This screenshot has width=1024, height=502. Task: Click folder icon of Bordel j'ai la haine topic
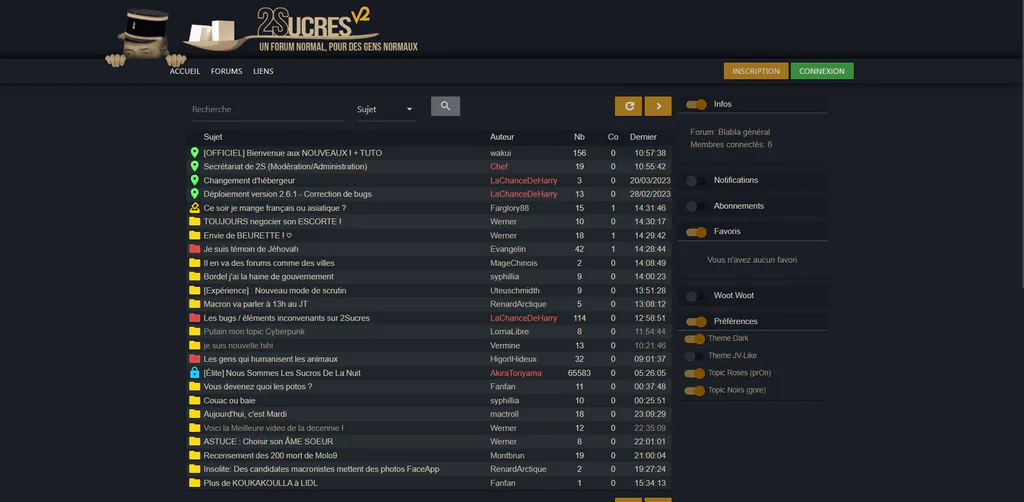pyautogui.click(x=194, y=277)
